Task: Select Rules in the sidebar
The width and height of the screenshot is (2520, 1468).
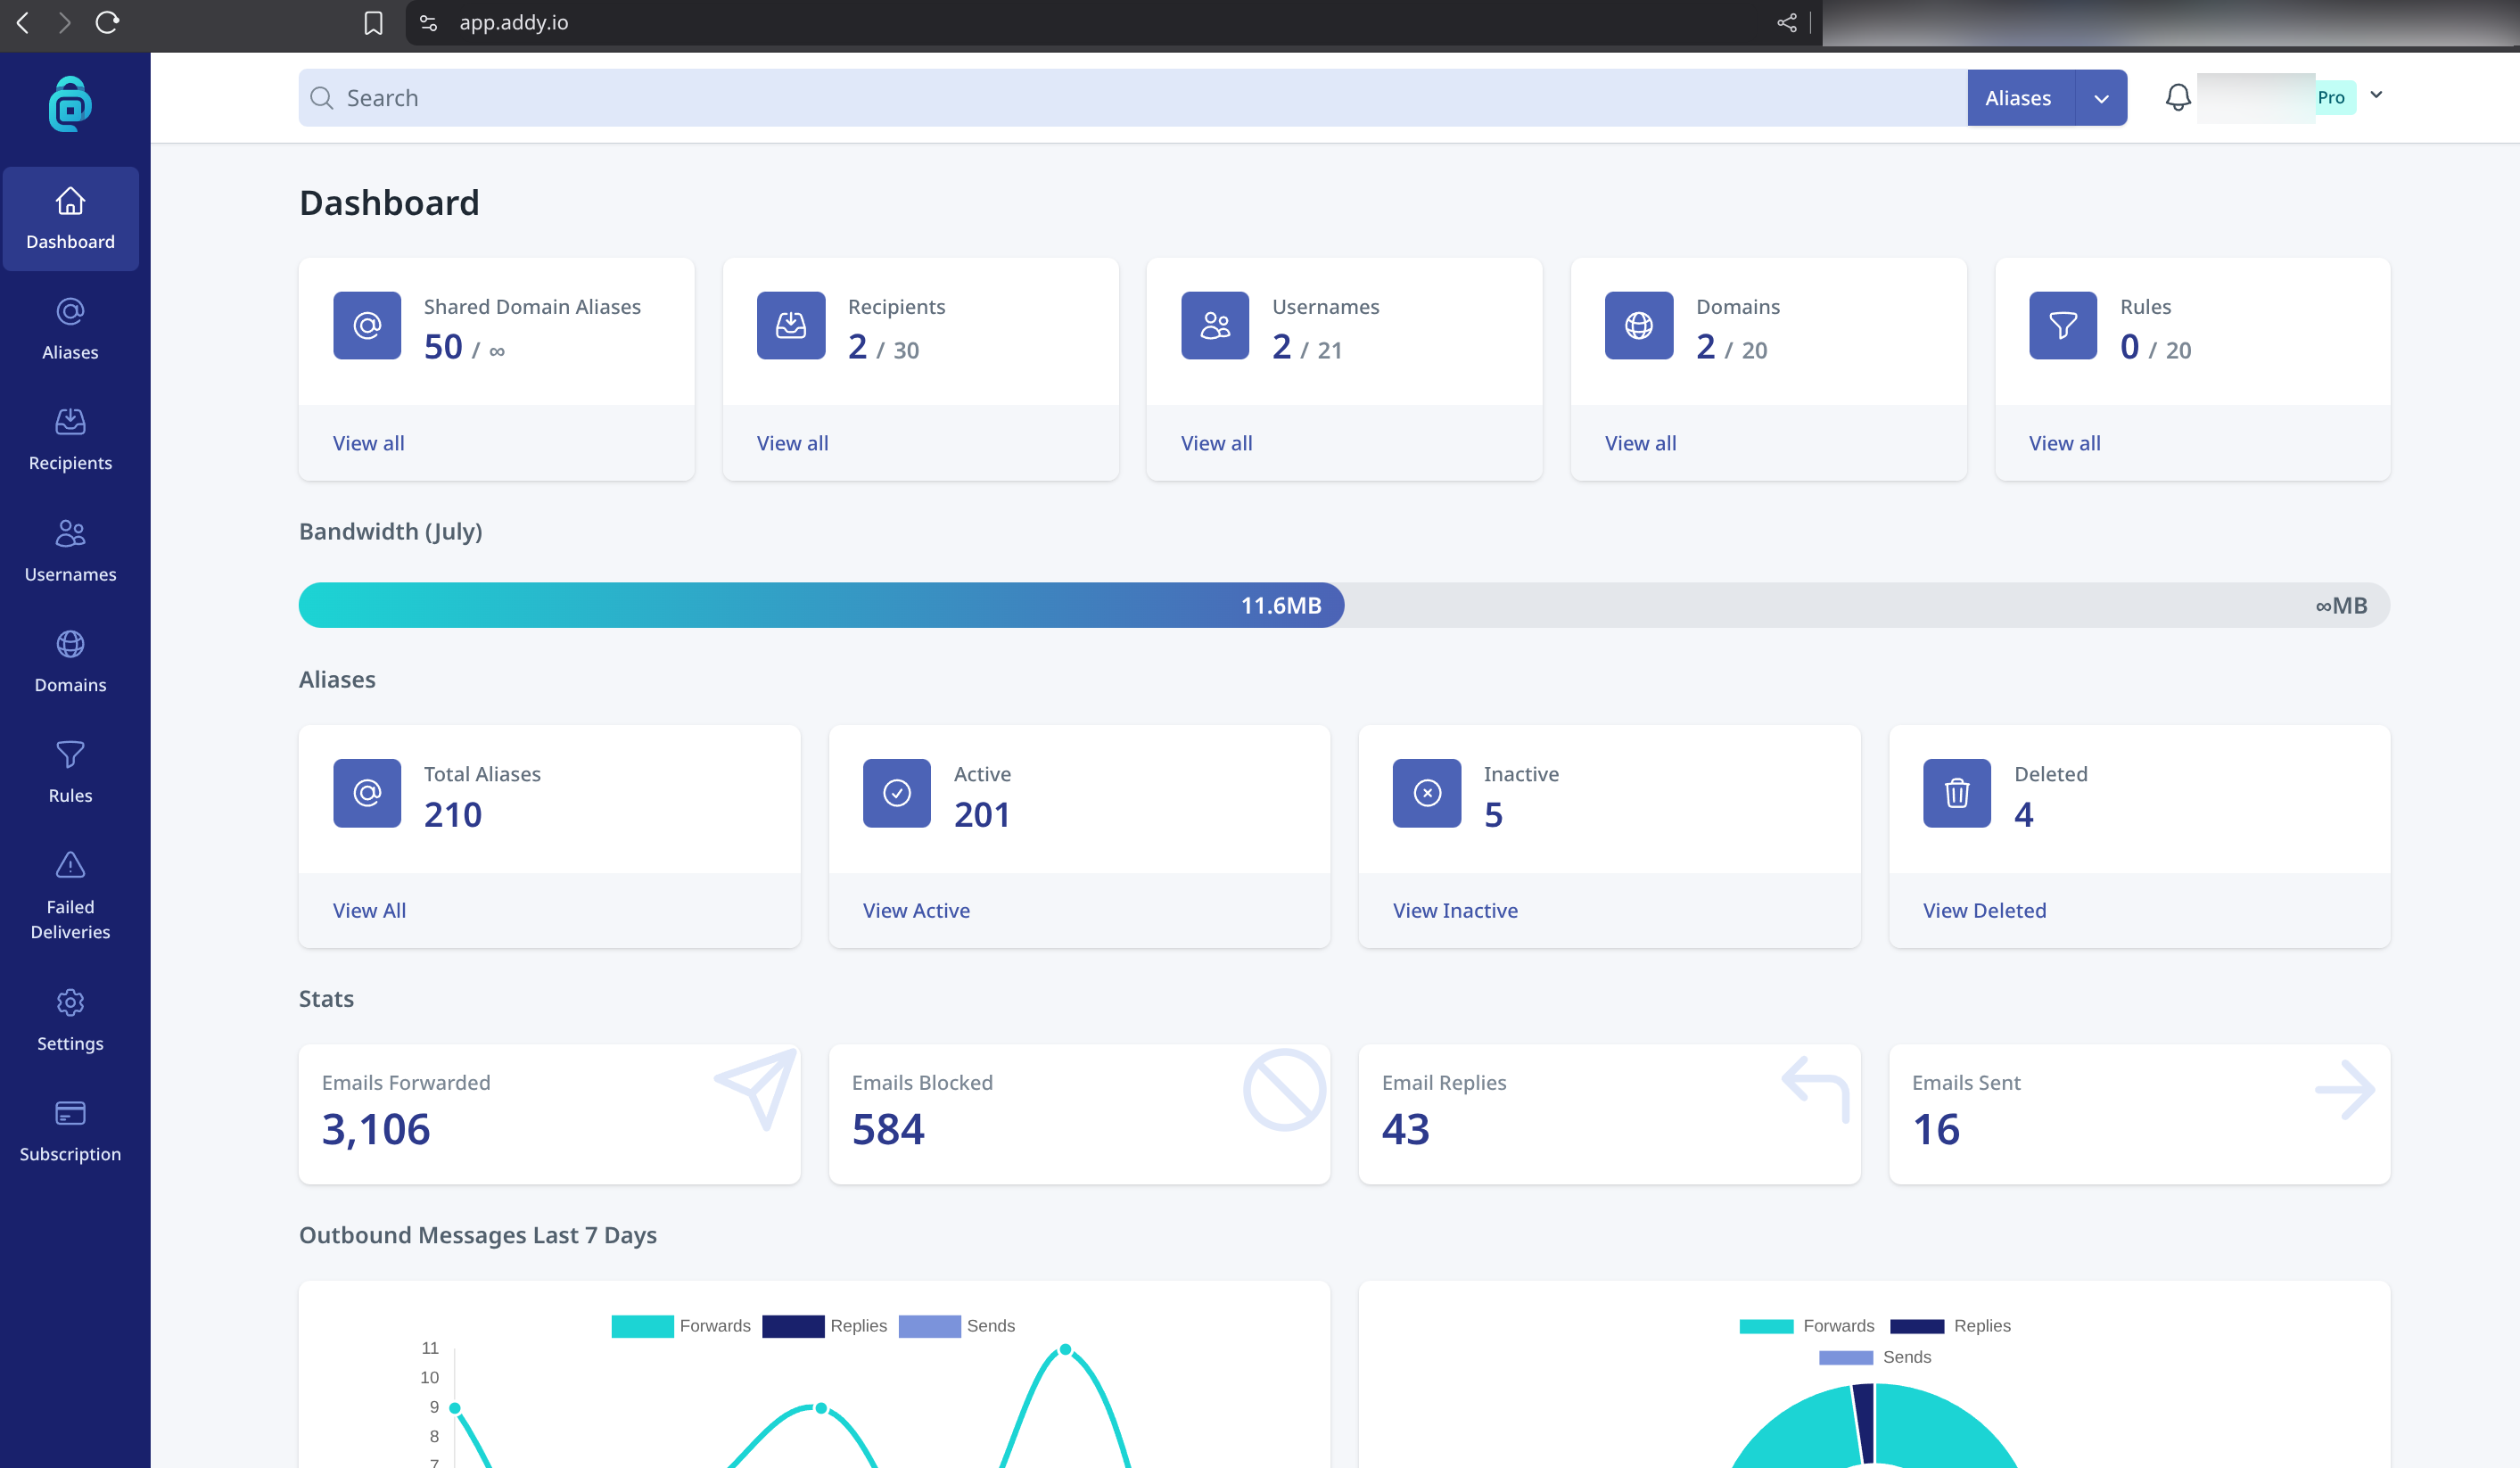Action: point(70,772)
